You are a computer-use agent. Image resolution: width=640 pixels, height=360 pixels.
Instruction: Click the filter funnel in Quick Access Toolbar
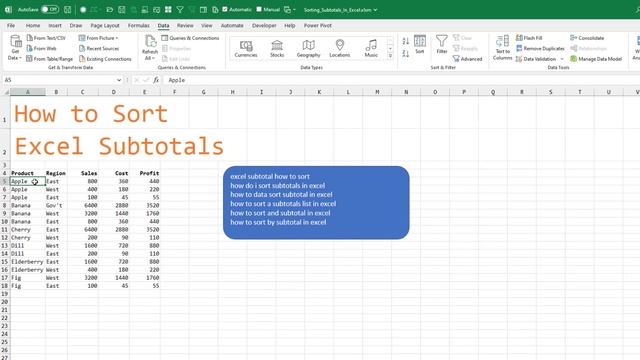(180, 9)
